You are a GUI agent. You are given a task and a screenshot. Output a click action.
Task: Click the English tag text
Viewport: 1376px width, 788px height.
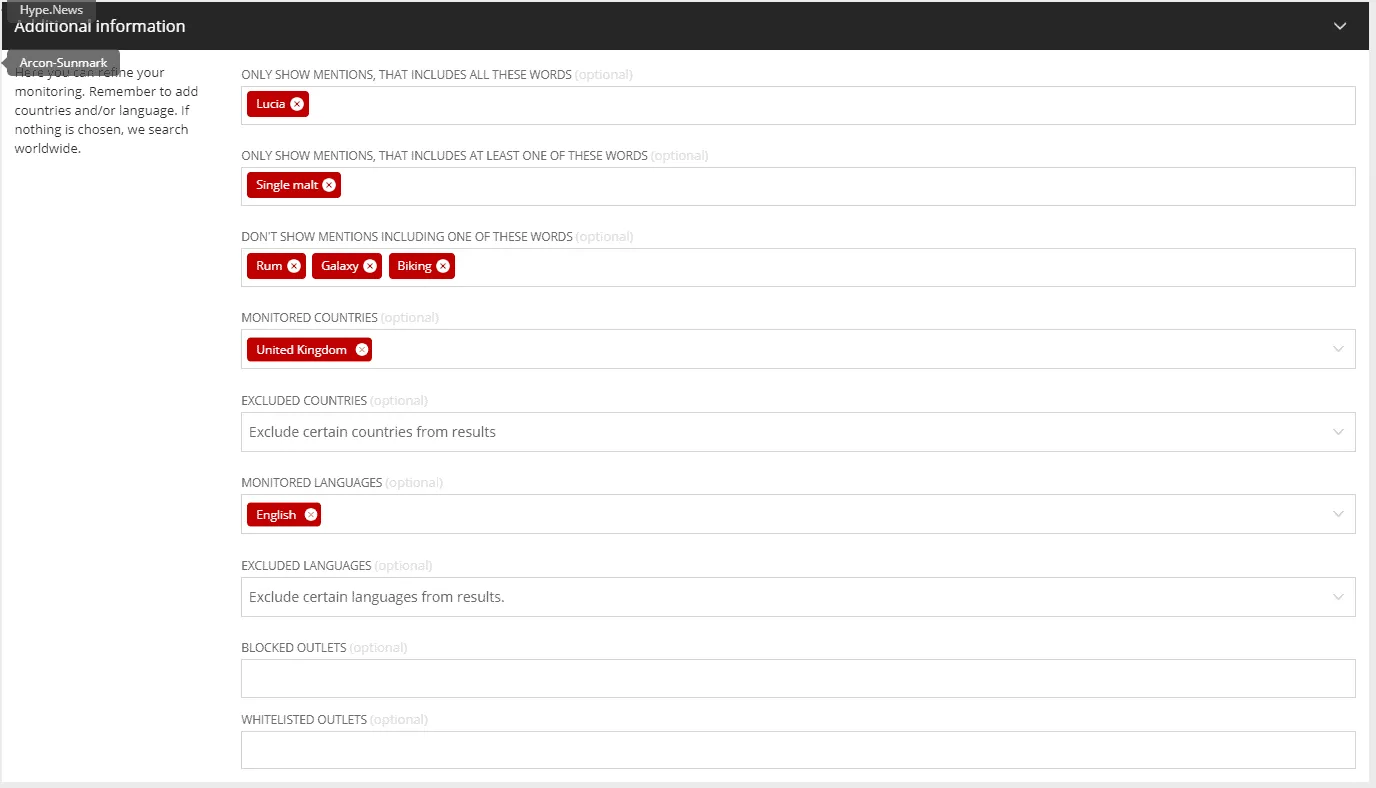tap(276, 515)
